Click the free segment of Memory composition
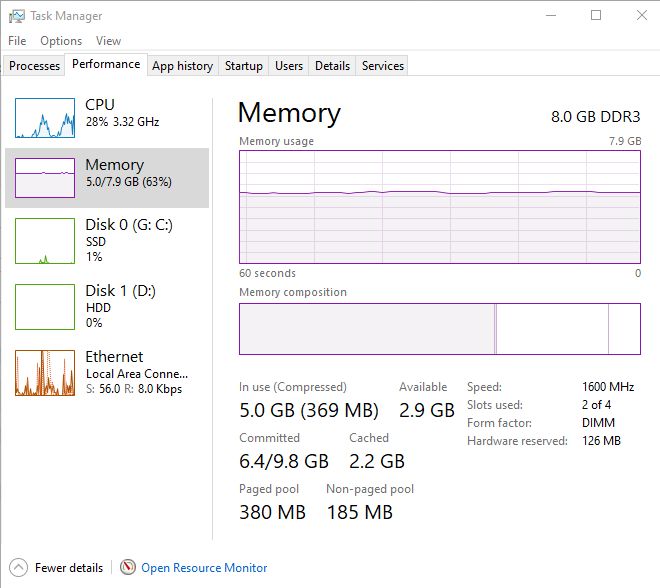660x588 pixels. (624, 329)
